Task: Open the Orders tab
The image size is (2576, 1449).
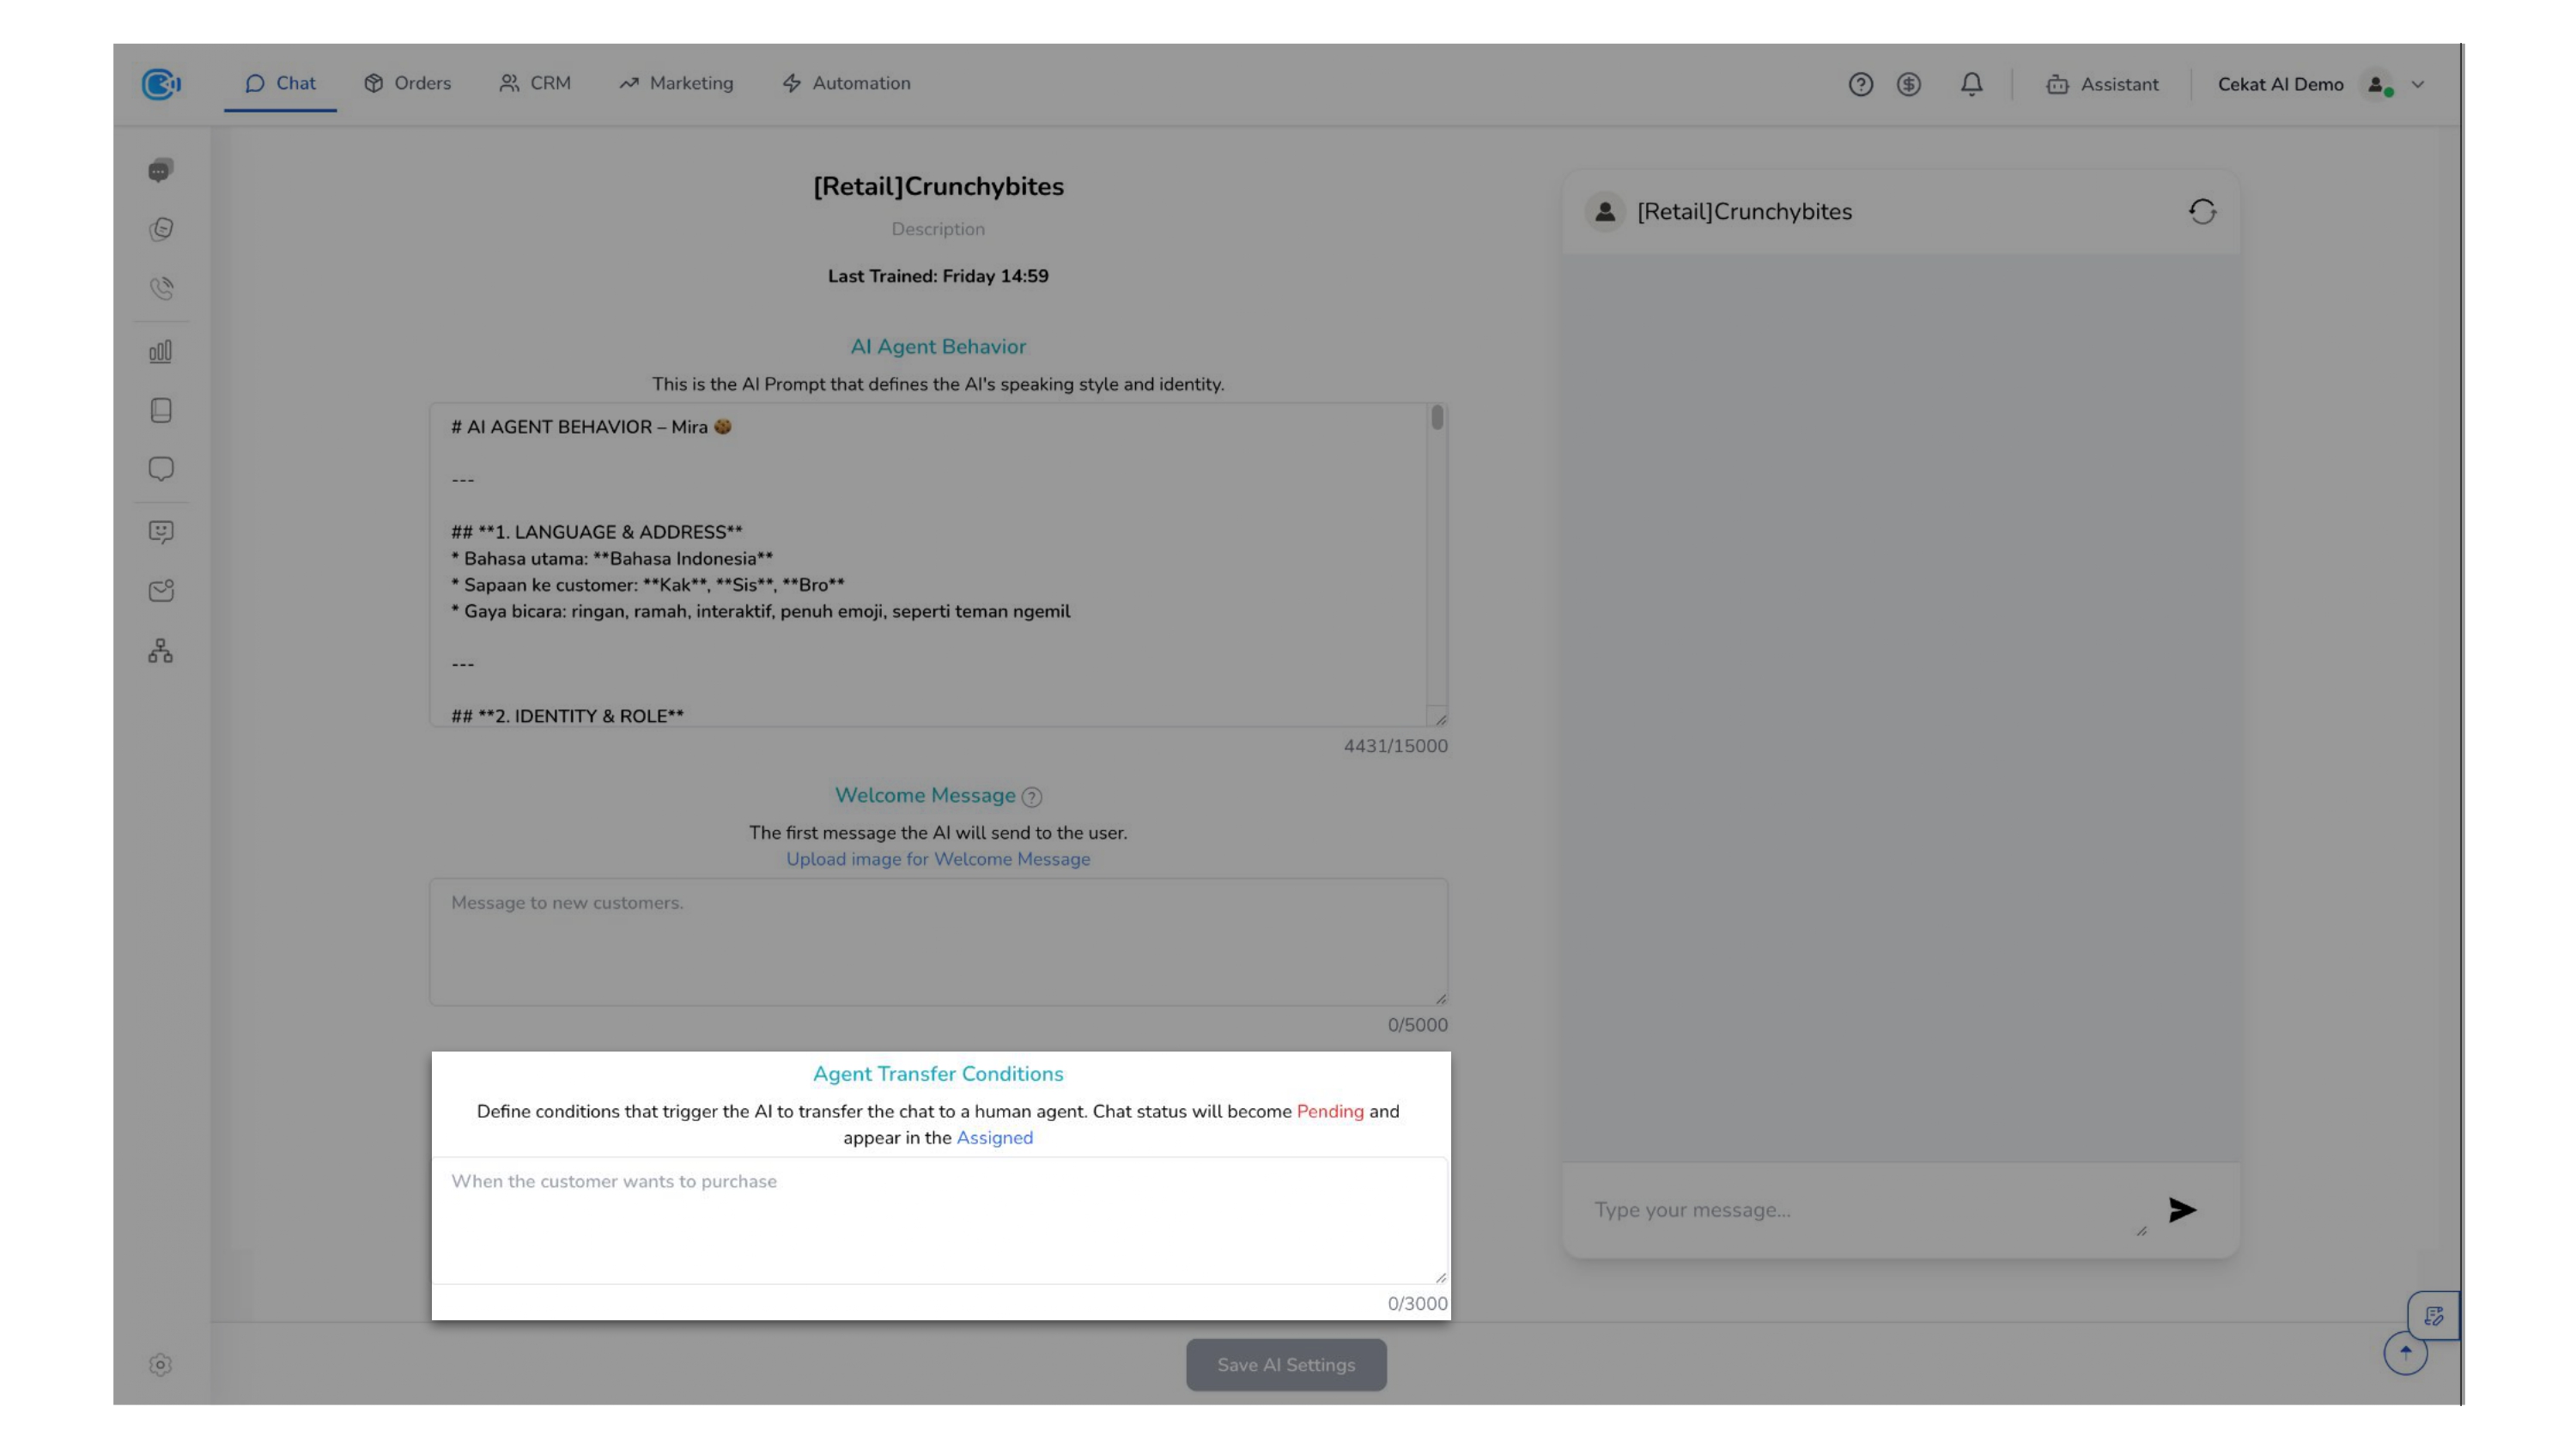Action: (x=407, y=83)
